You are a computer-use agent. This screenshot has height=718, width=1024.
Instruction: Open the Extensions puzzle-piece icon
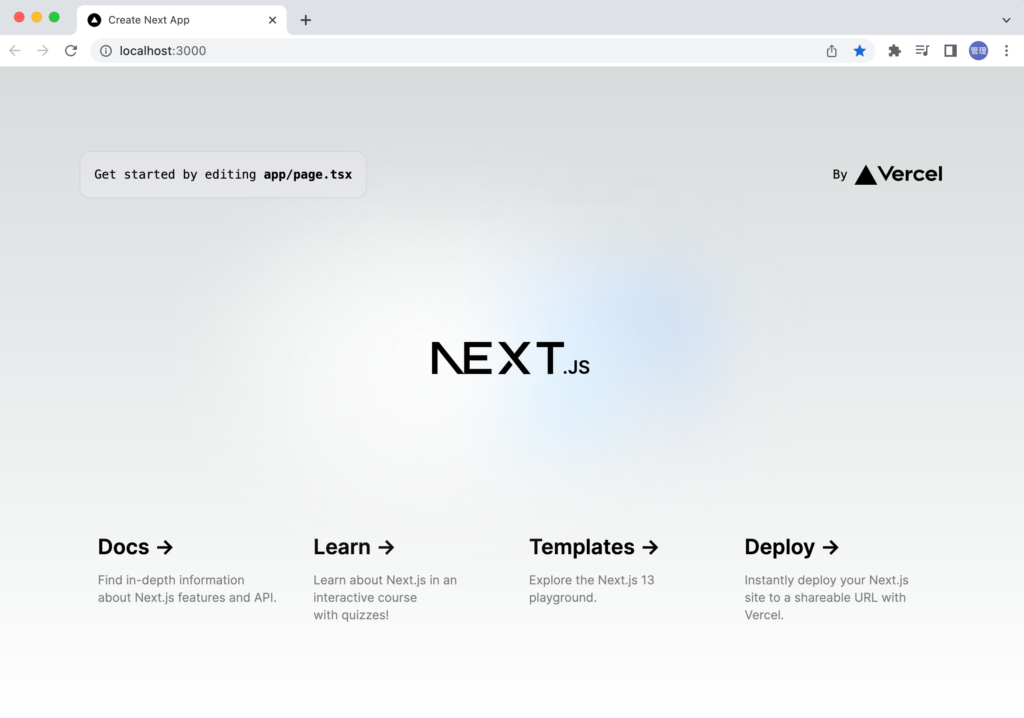tap(894, 50)
